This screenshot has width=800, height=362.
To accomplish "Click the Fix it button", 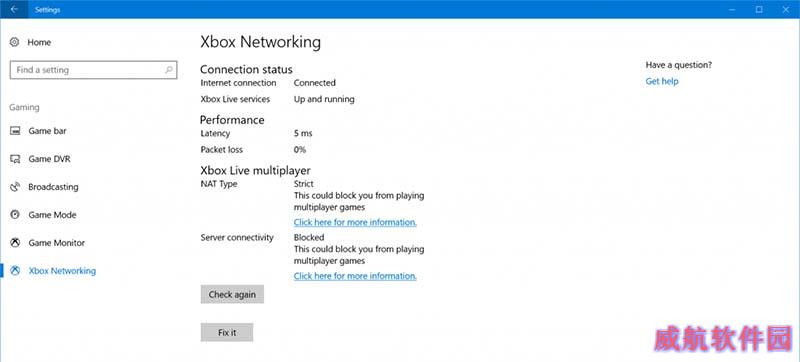I will point(227,332).
